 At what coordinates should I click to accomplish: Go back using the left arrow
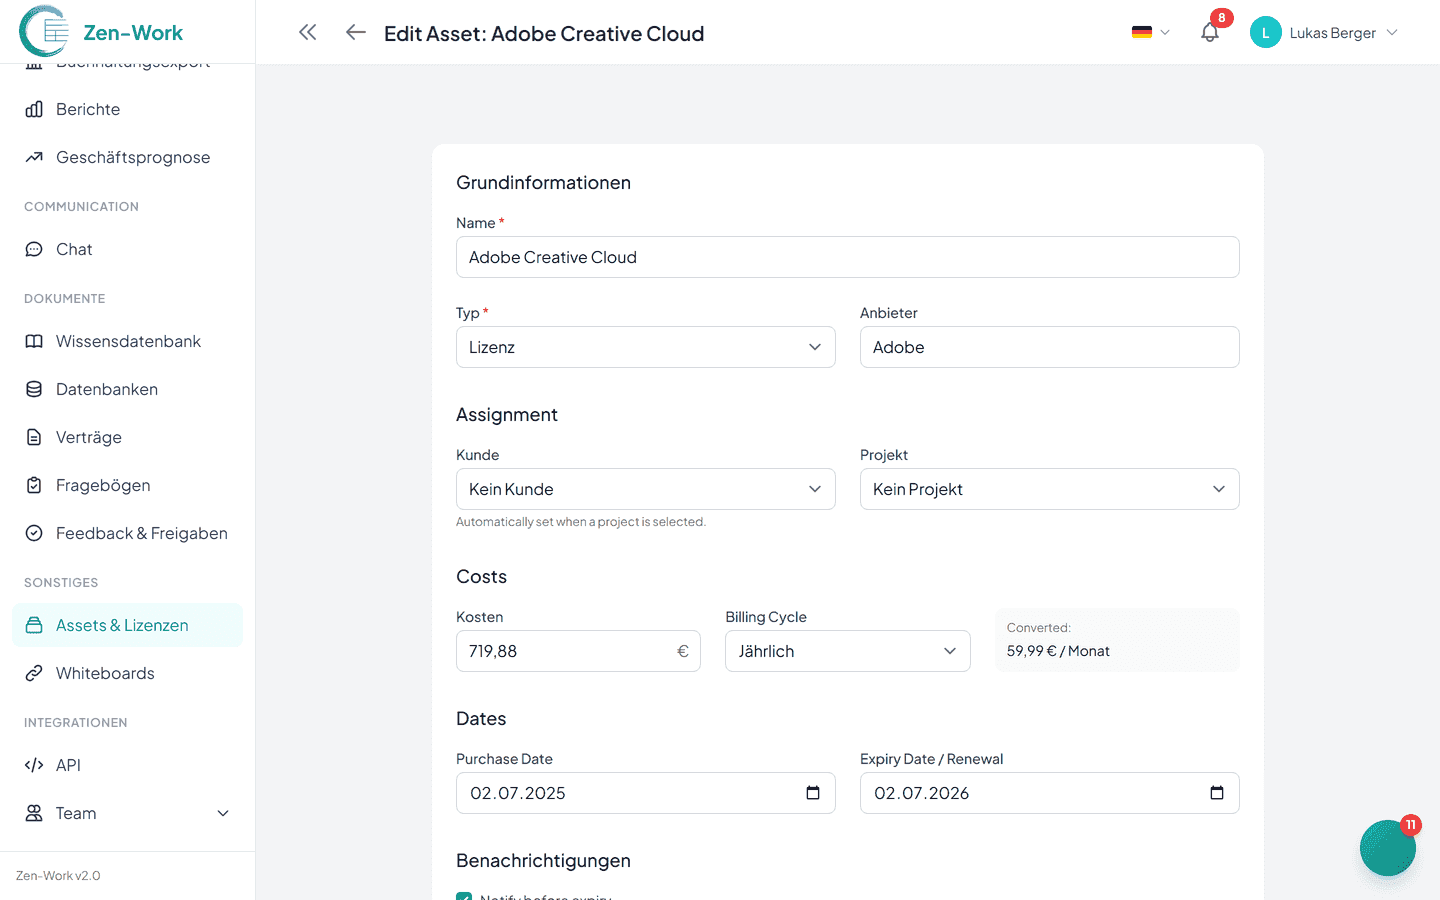click(x=355, y=32)
